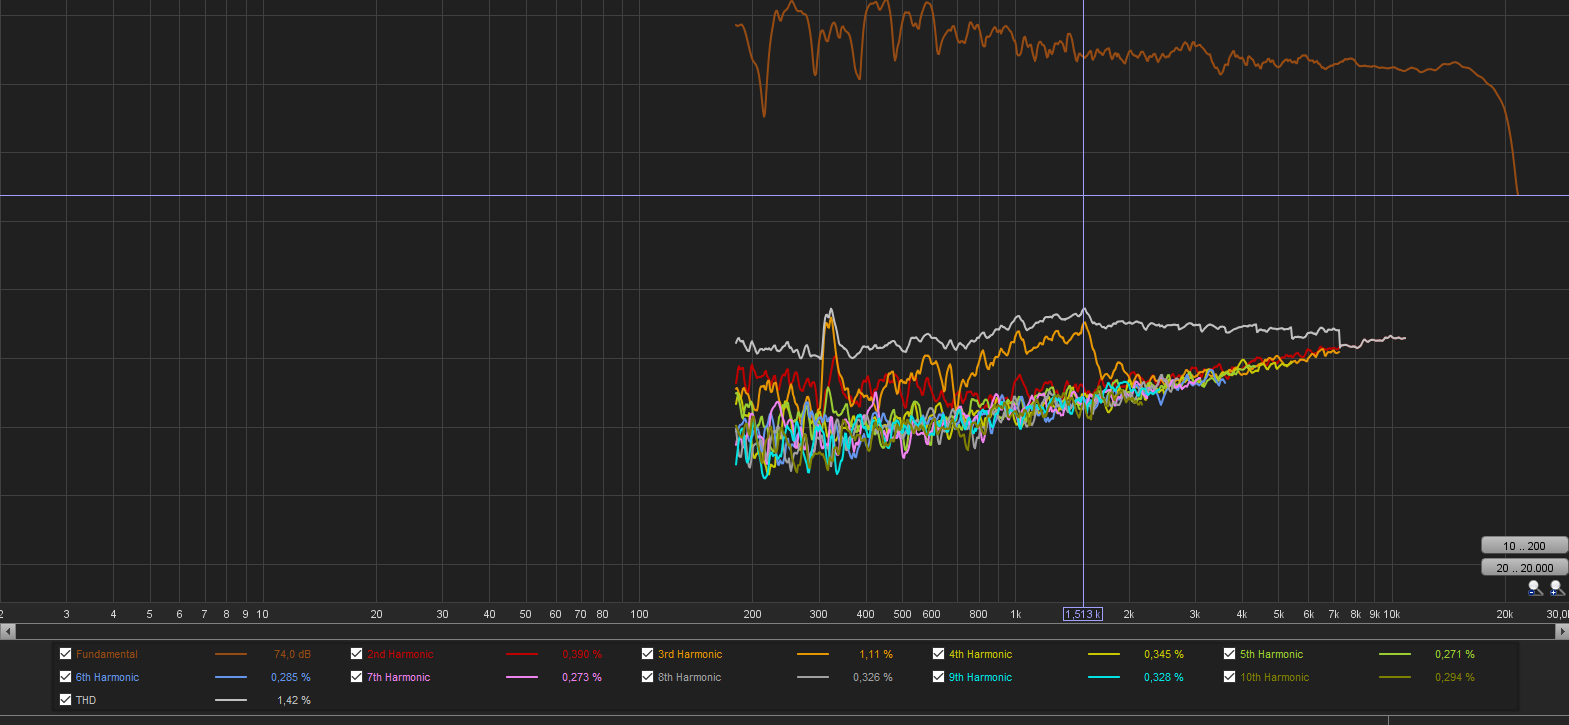Image resolution: width=1569 pixels, height=725 pixels.
Task: Click the brown Fundamental line swatch
Action: 231,654
